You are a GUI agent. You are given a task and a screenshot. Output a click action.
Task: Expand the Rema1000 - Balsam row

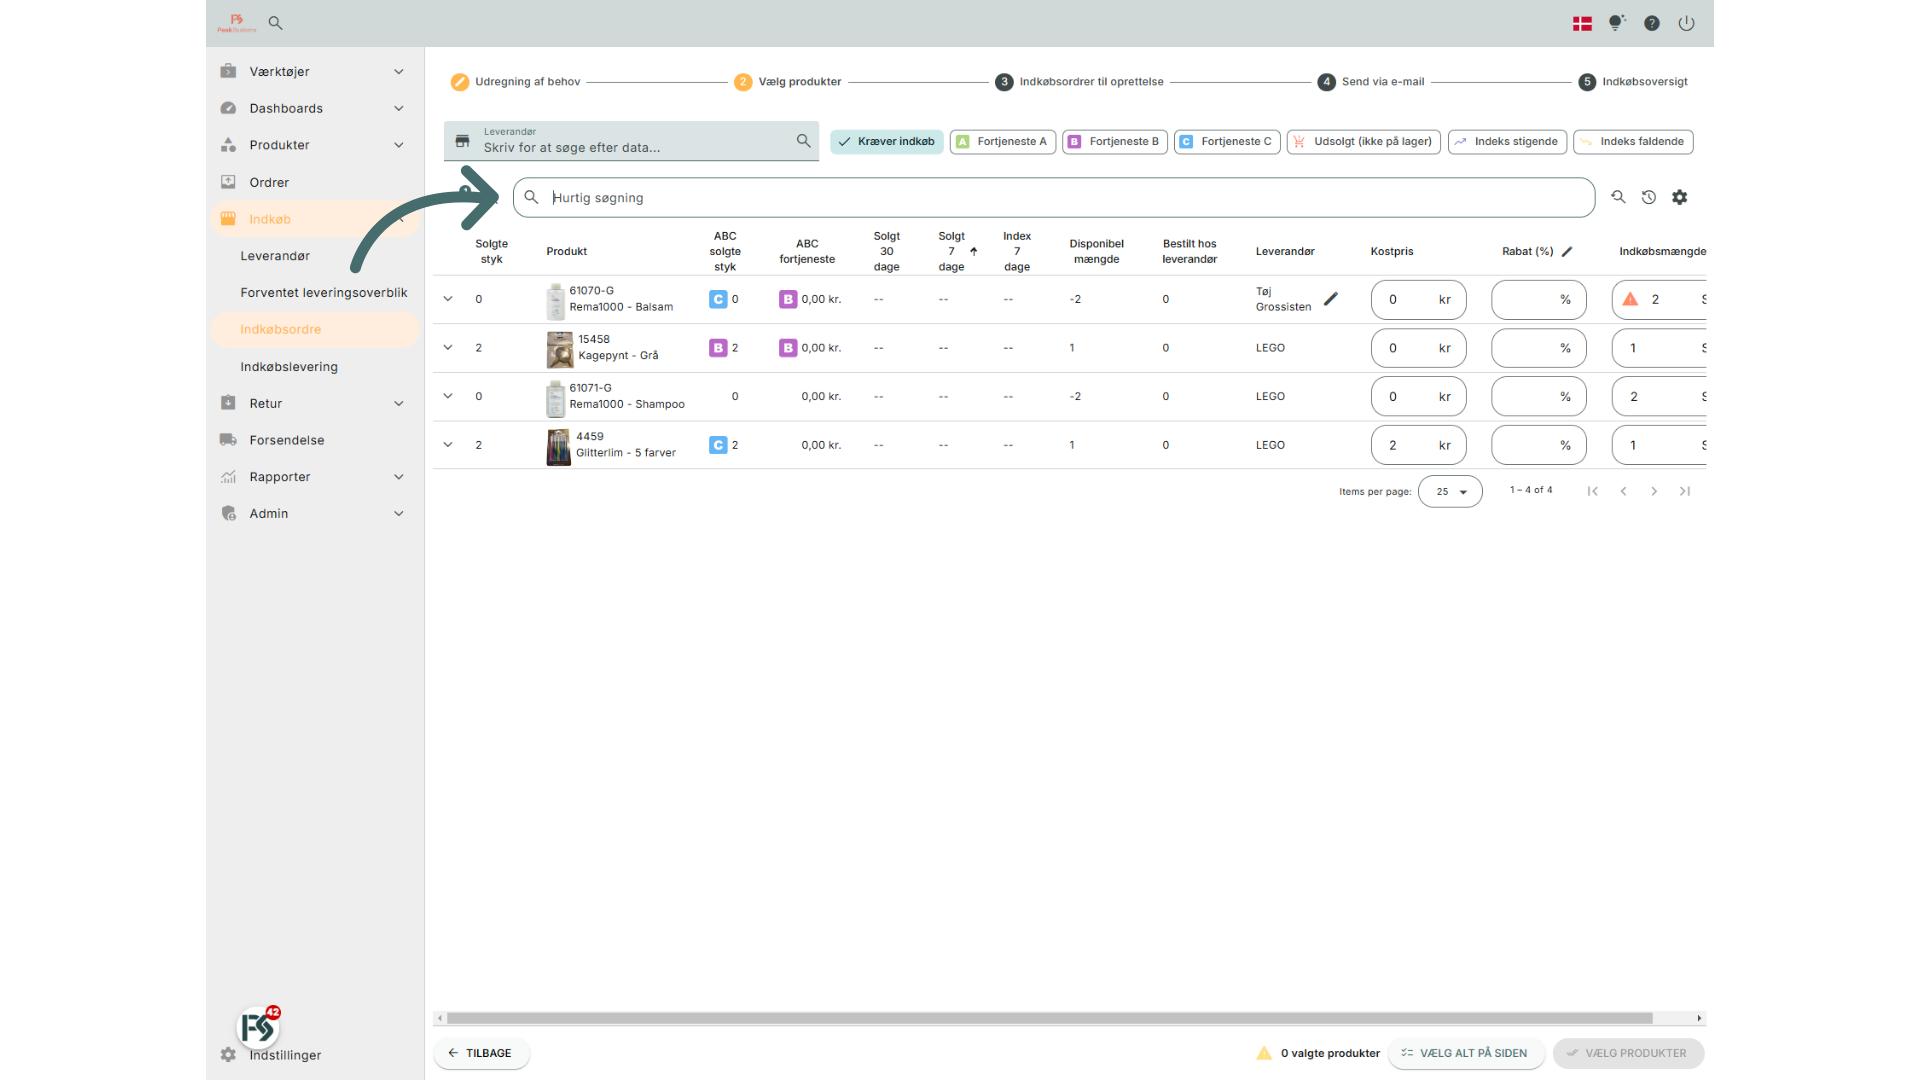pos(448,299)
